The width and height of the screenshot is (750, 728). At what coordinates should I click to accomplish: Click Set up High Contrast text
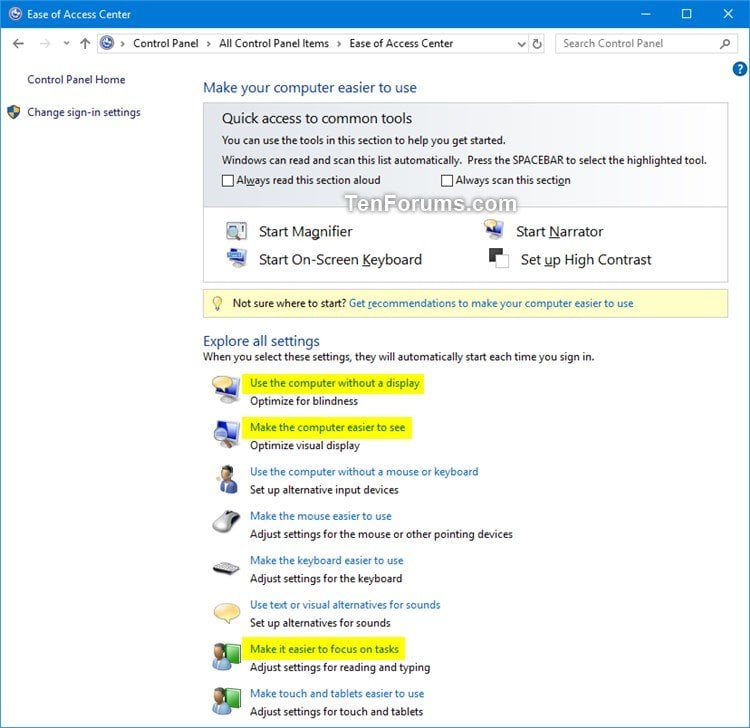pos(586,259)
